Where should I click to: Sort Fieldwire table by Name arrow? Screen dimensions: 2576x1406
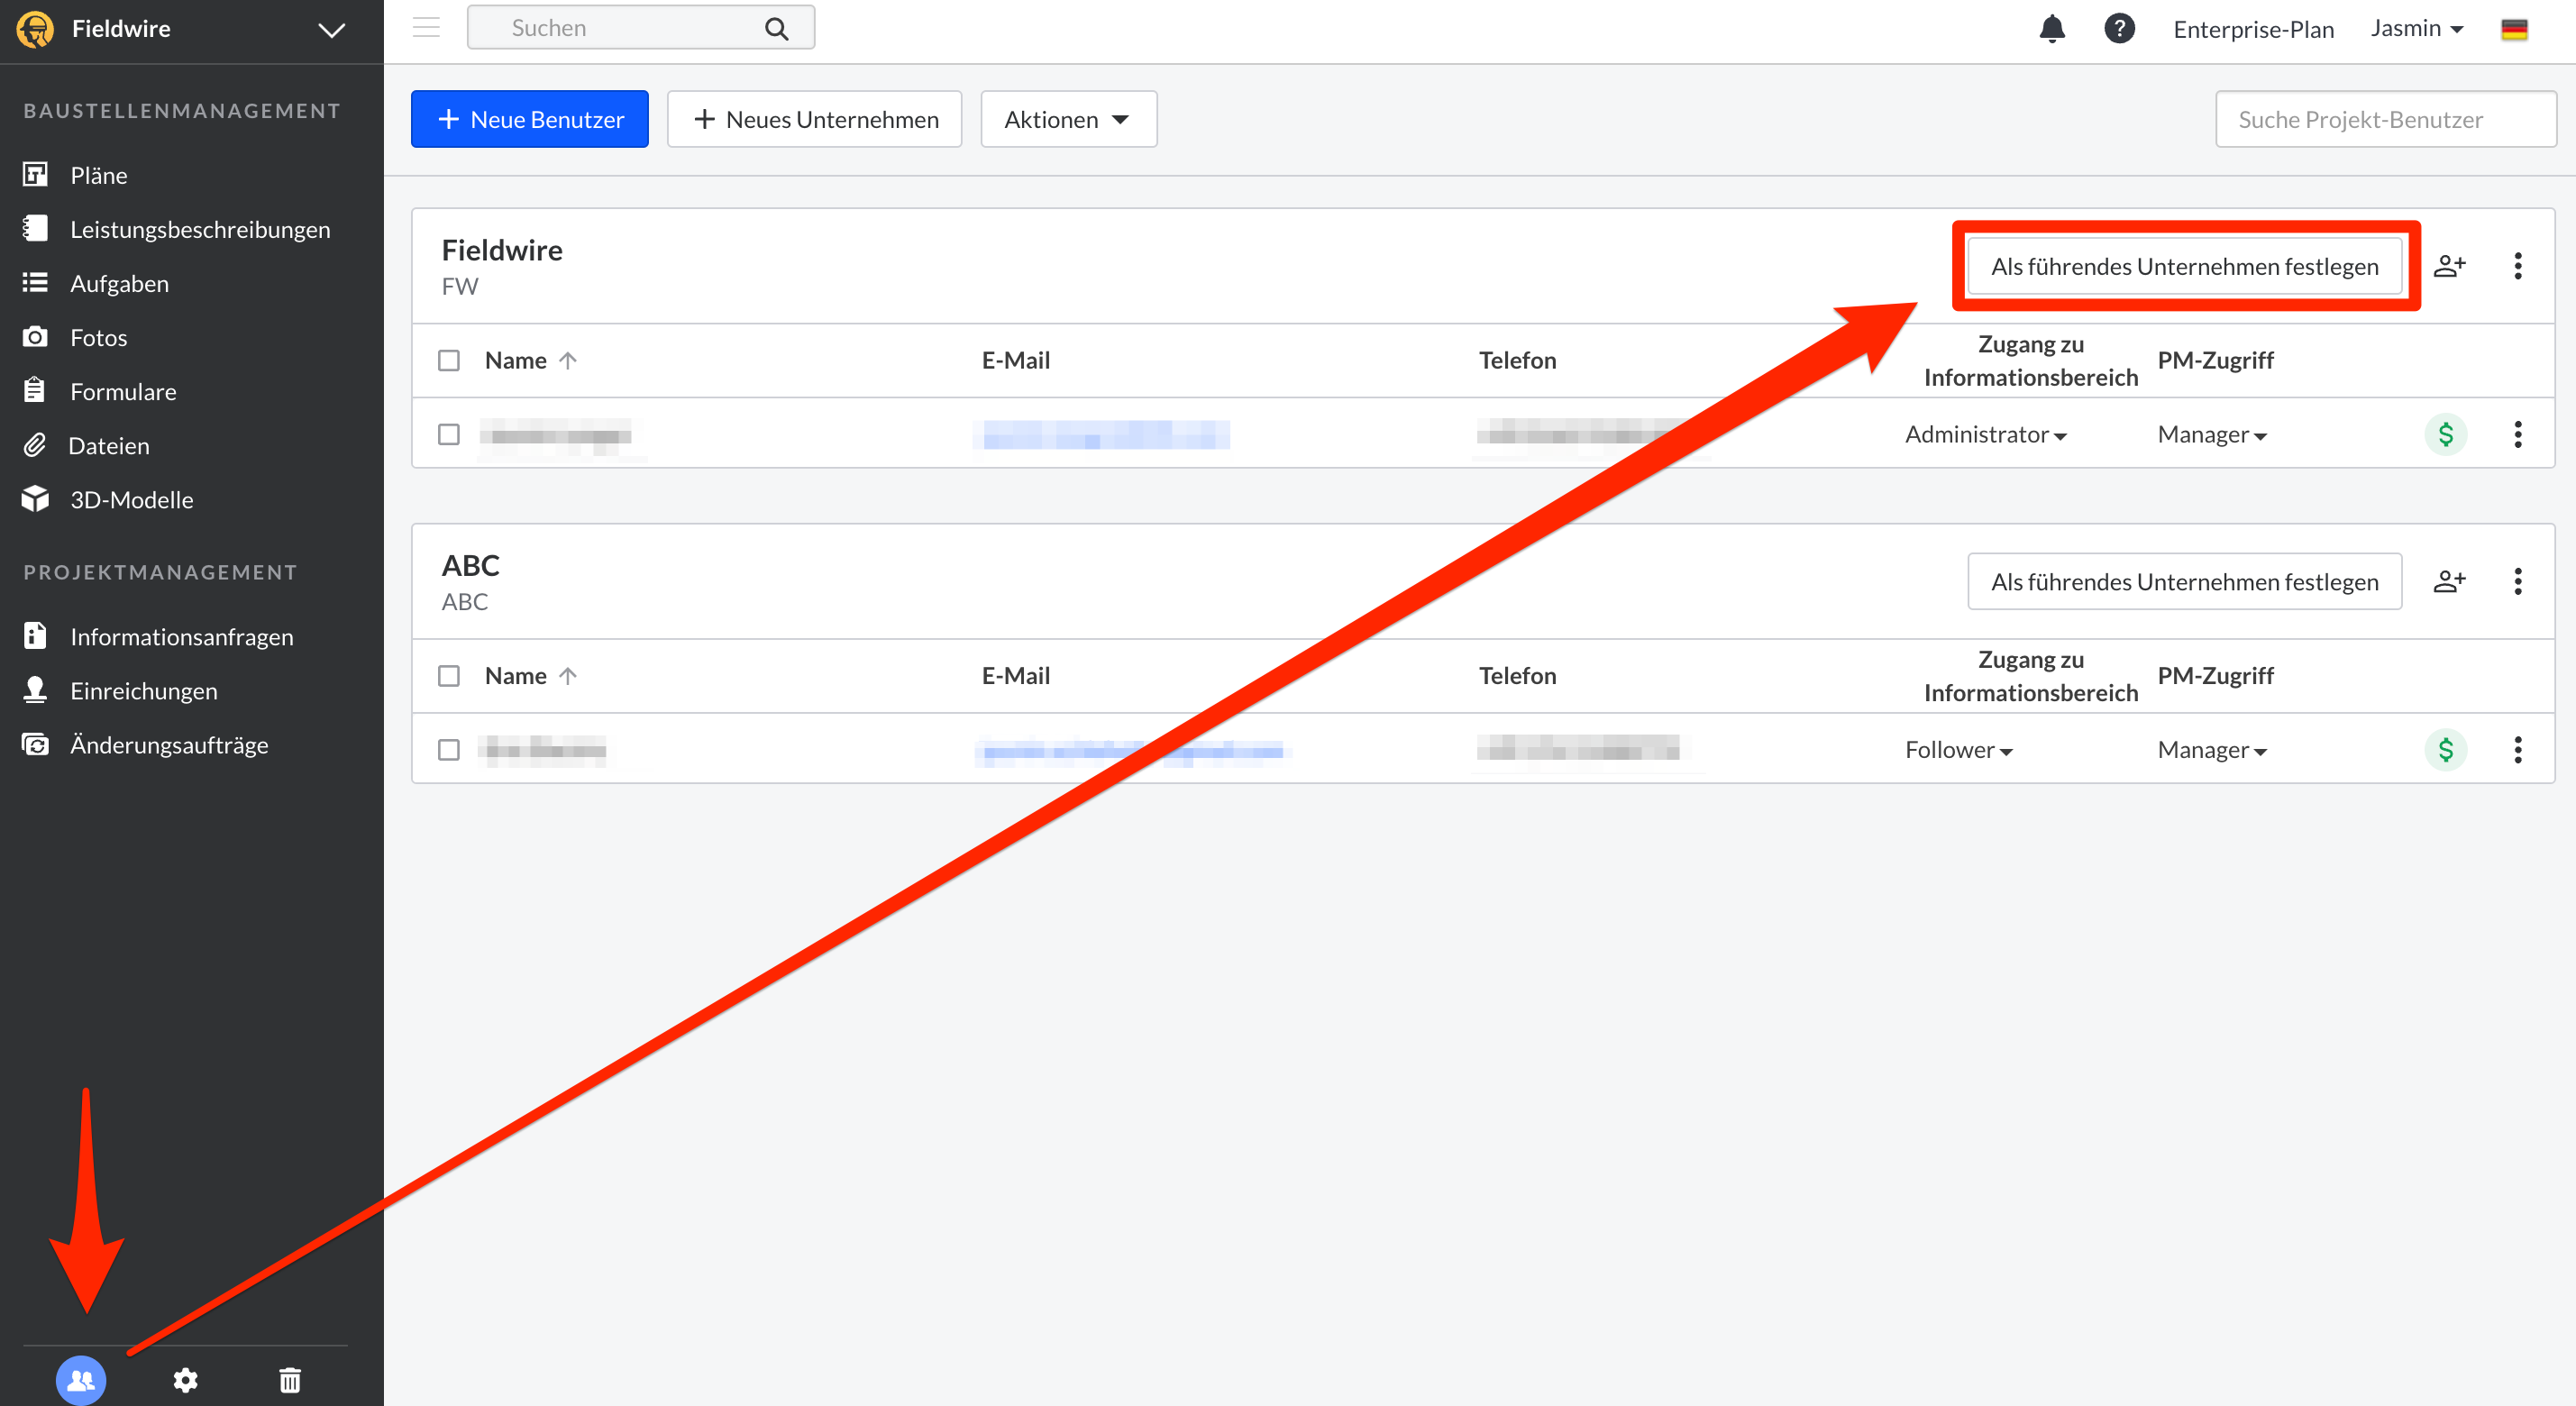pos(568,360)
